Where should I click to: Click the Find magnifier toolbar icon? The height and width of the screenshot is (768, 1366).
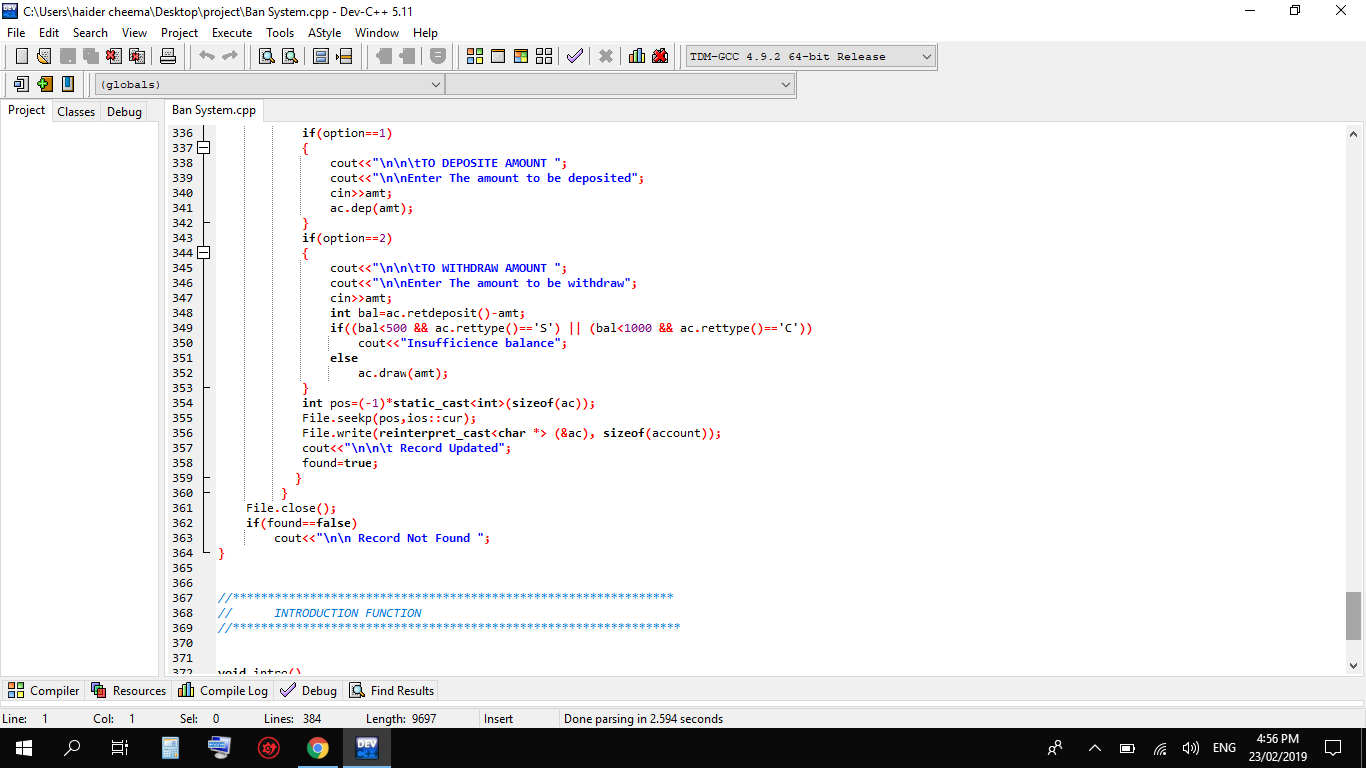[267, 56]
